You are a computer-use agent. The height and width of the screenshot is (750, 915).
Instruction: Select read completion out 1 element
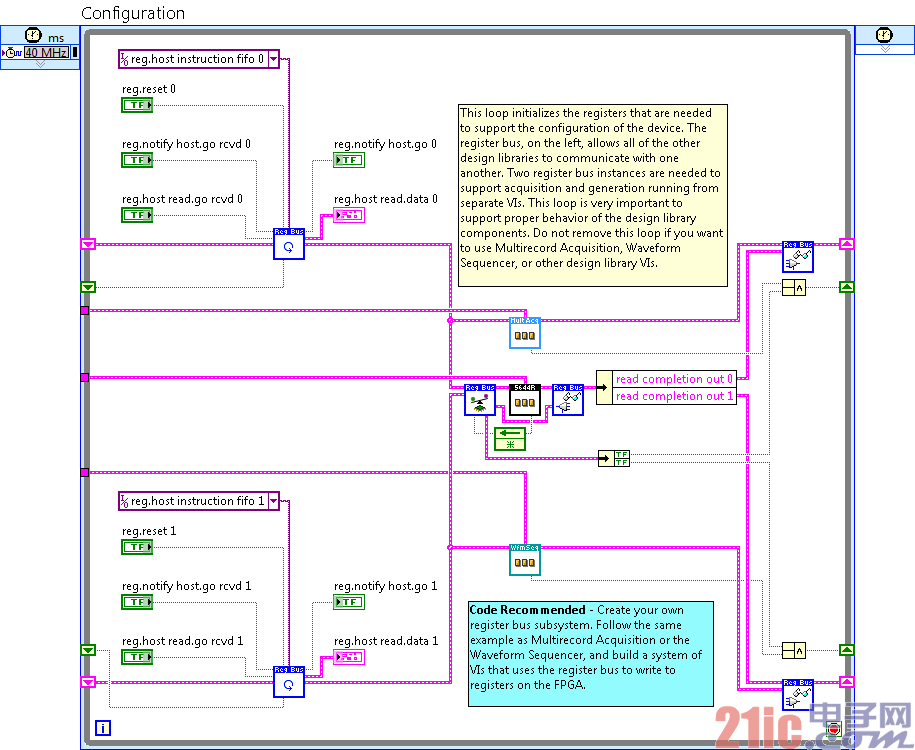point(674,396)
